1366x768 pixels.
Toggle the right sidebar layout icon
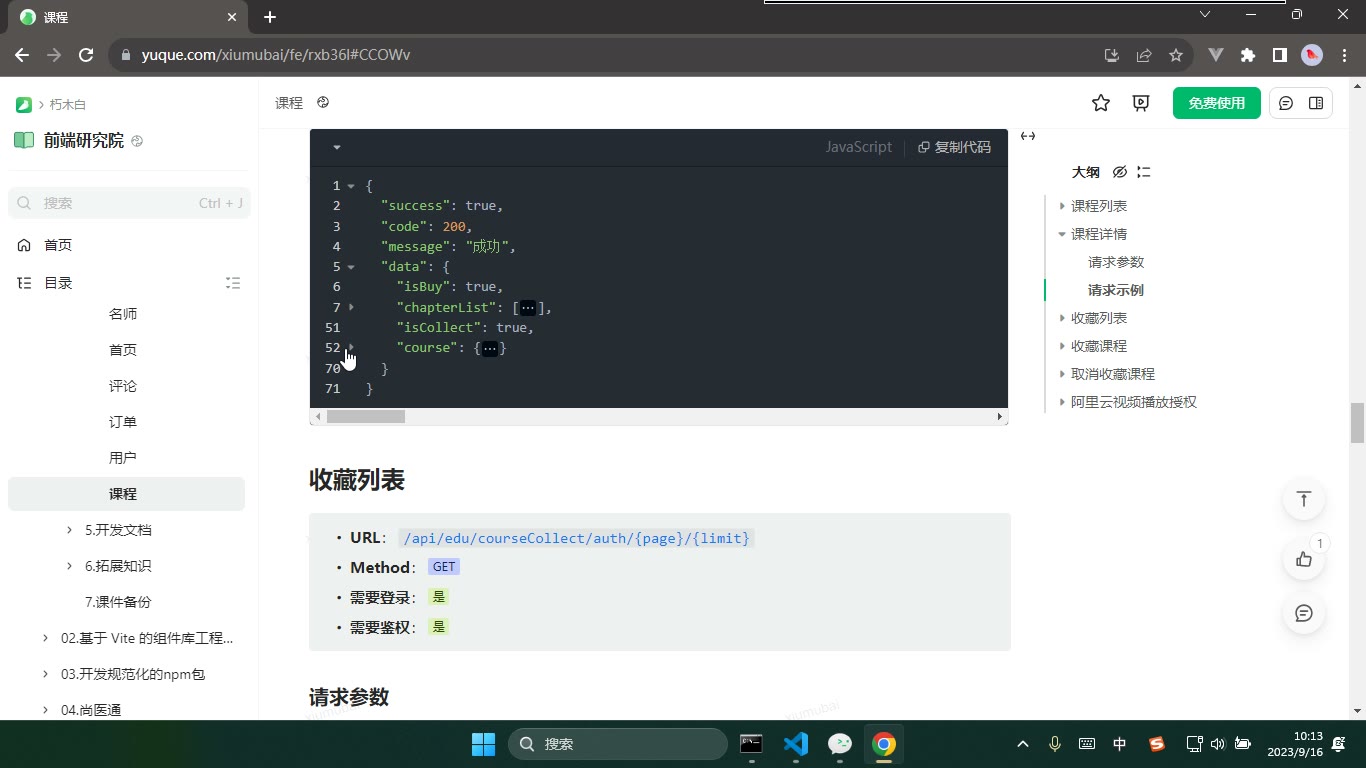(x=1316, y=103)
